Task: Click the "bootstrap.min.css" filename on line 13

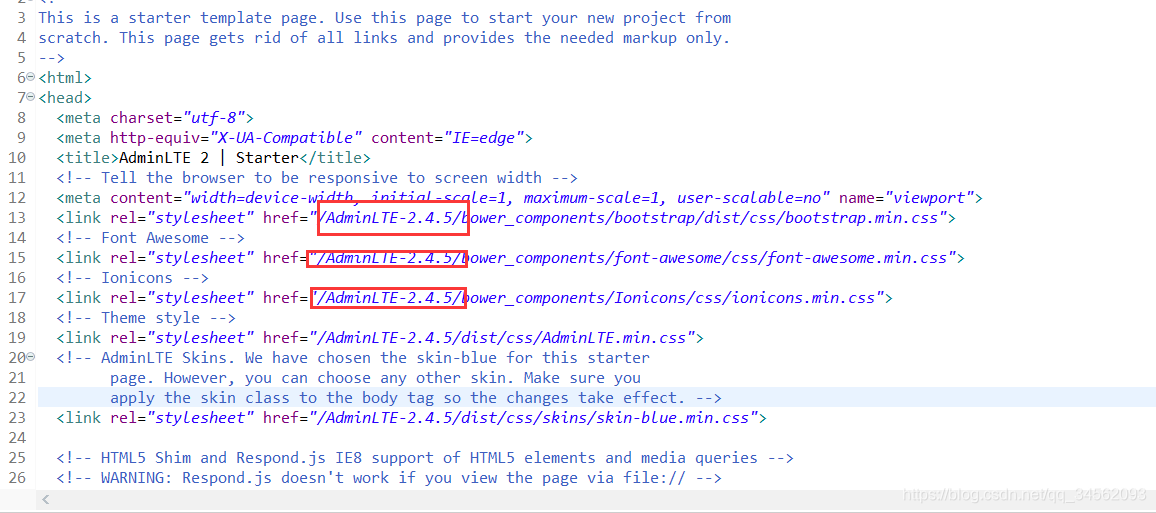Action: tap(862, 217)
